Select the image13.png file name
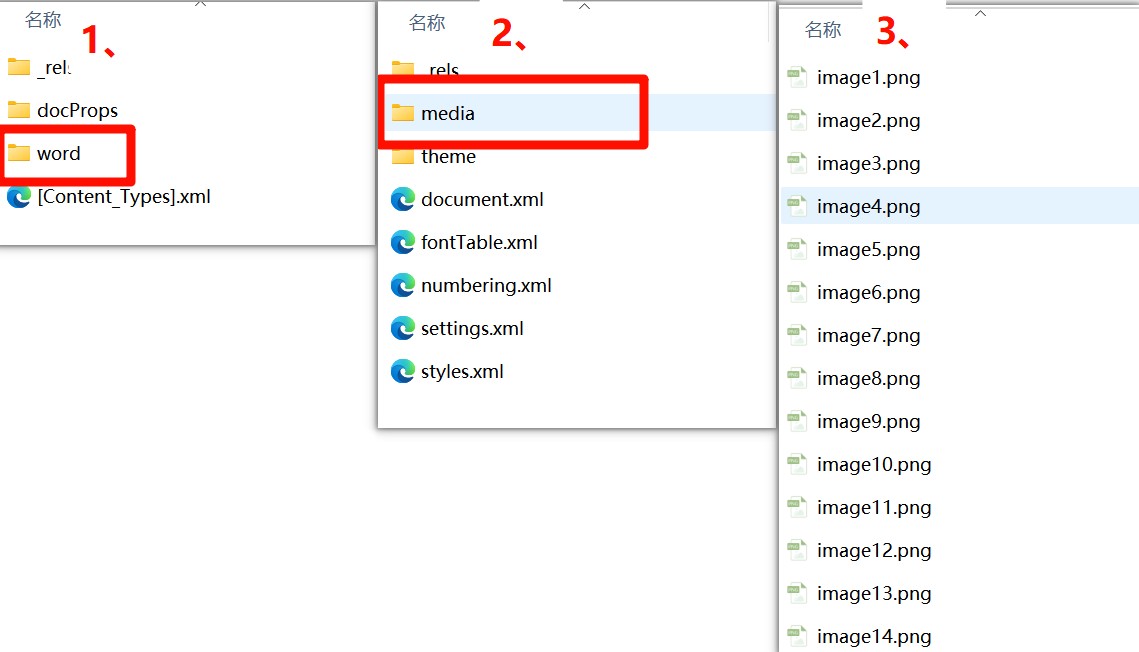This screenshot has height=652, width=1139. 874,593
